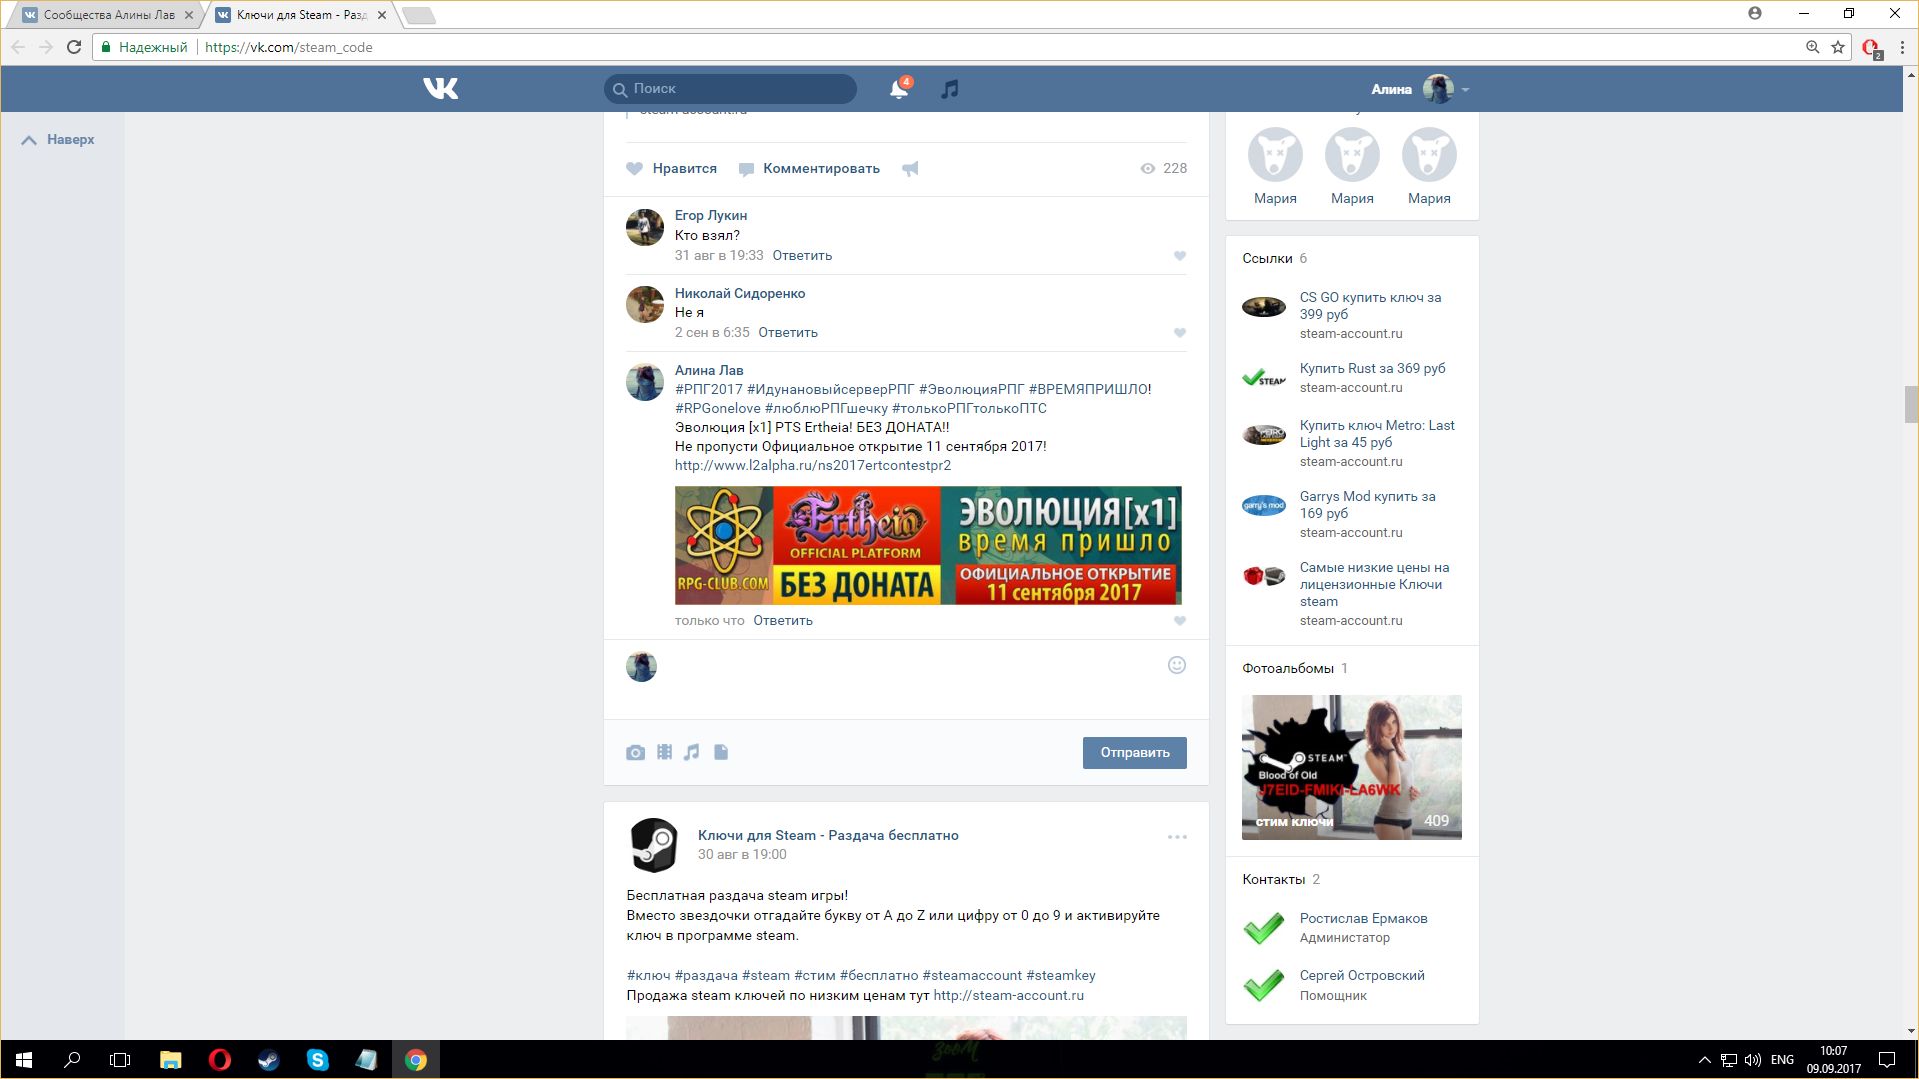
Task: Expand Алина profile dropdown arrow
Action: [x=1465, y=90]
